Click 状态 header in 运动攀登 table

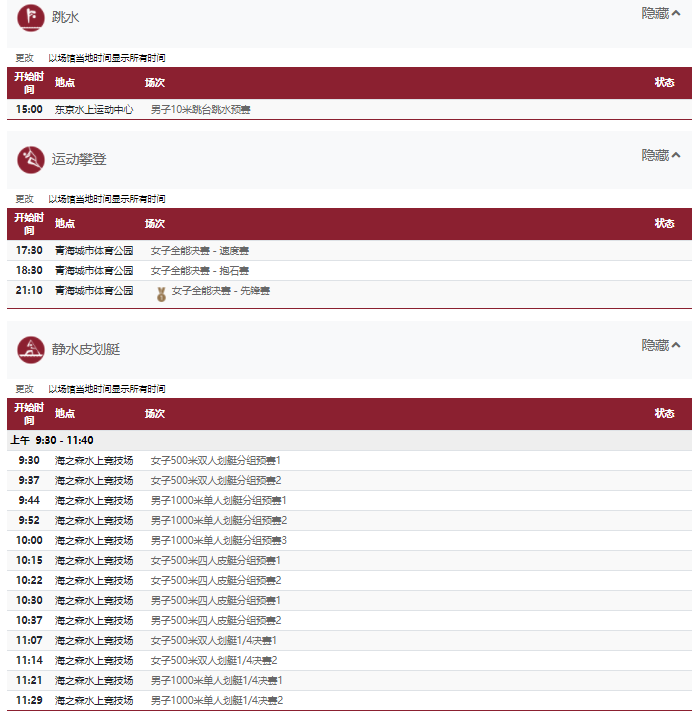click(665, 223)
